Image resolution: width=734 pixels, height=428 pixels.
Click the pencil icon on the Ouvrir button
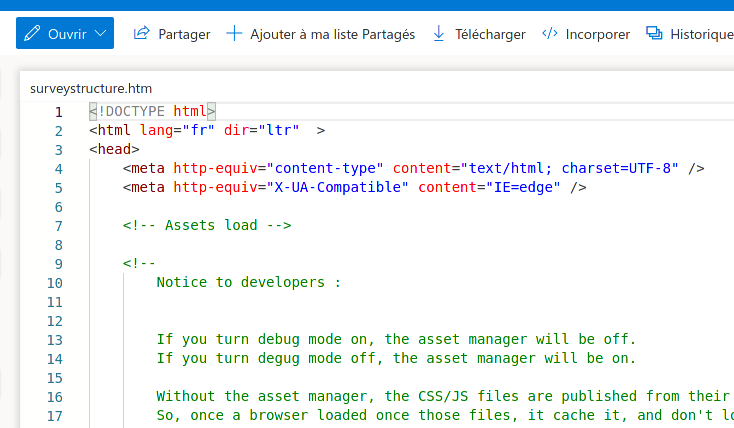tap(32, 34)
